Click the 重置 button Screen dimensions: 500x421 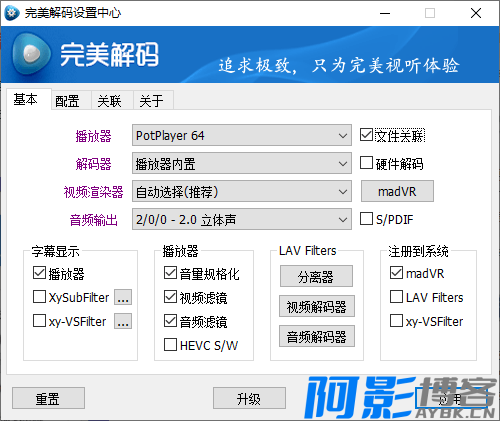pos(48,398)
